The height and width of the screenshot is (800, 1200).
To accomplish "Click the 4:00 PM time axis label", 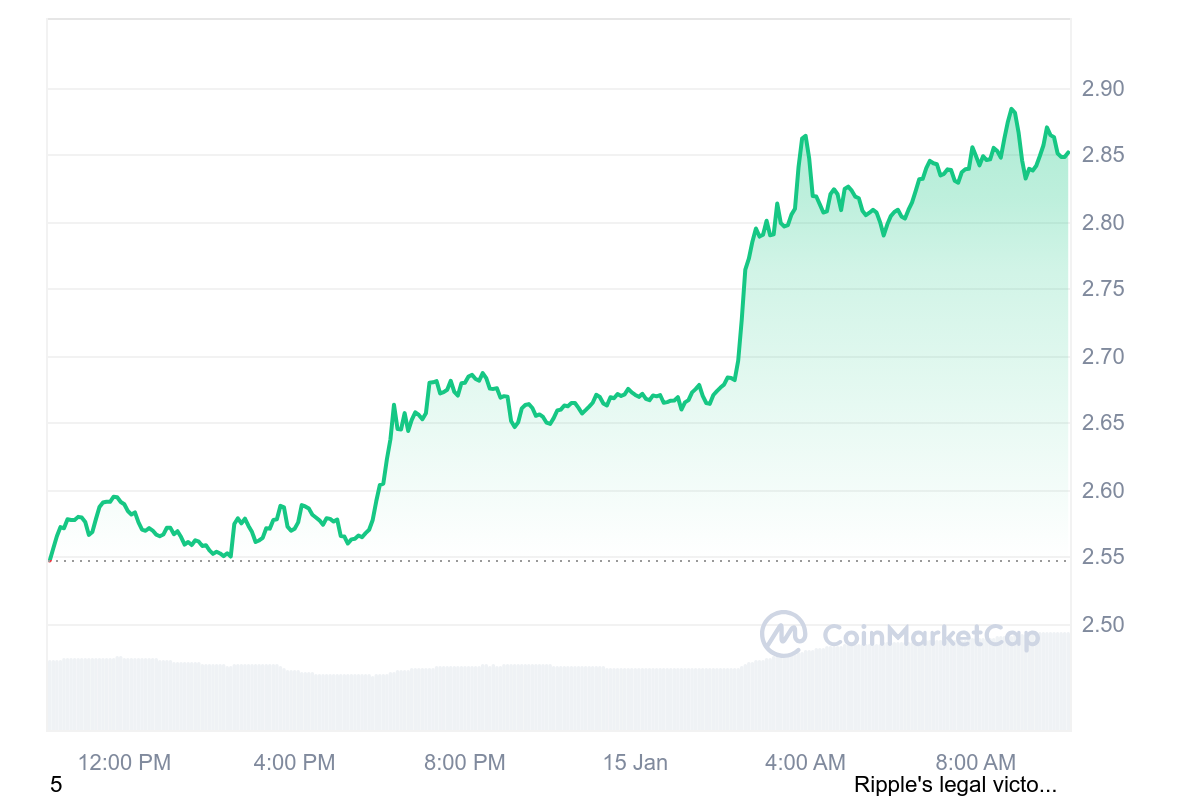I will 294,763.
